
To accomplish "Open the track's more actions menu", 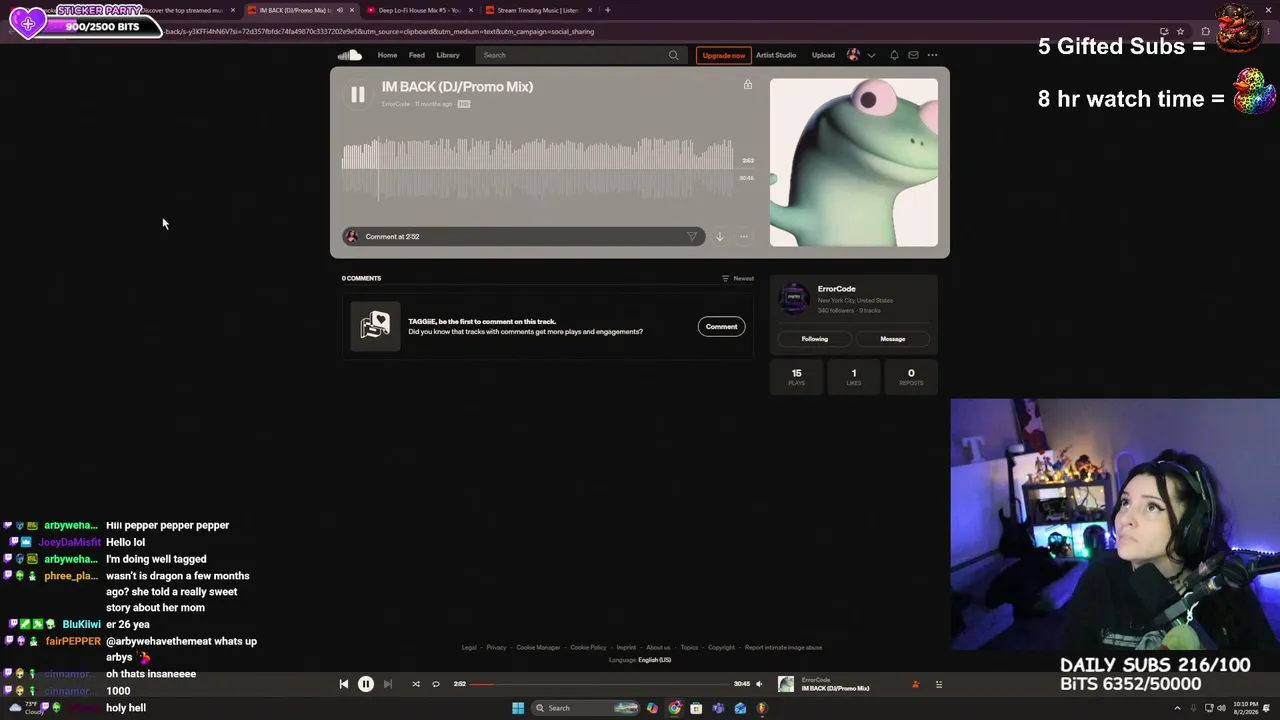I will click(743, 237).
